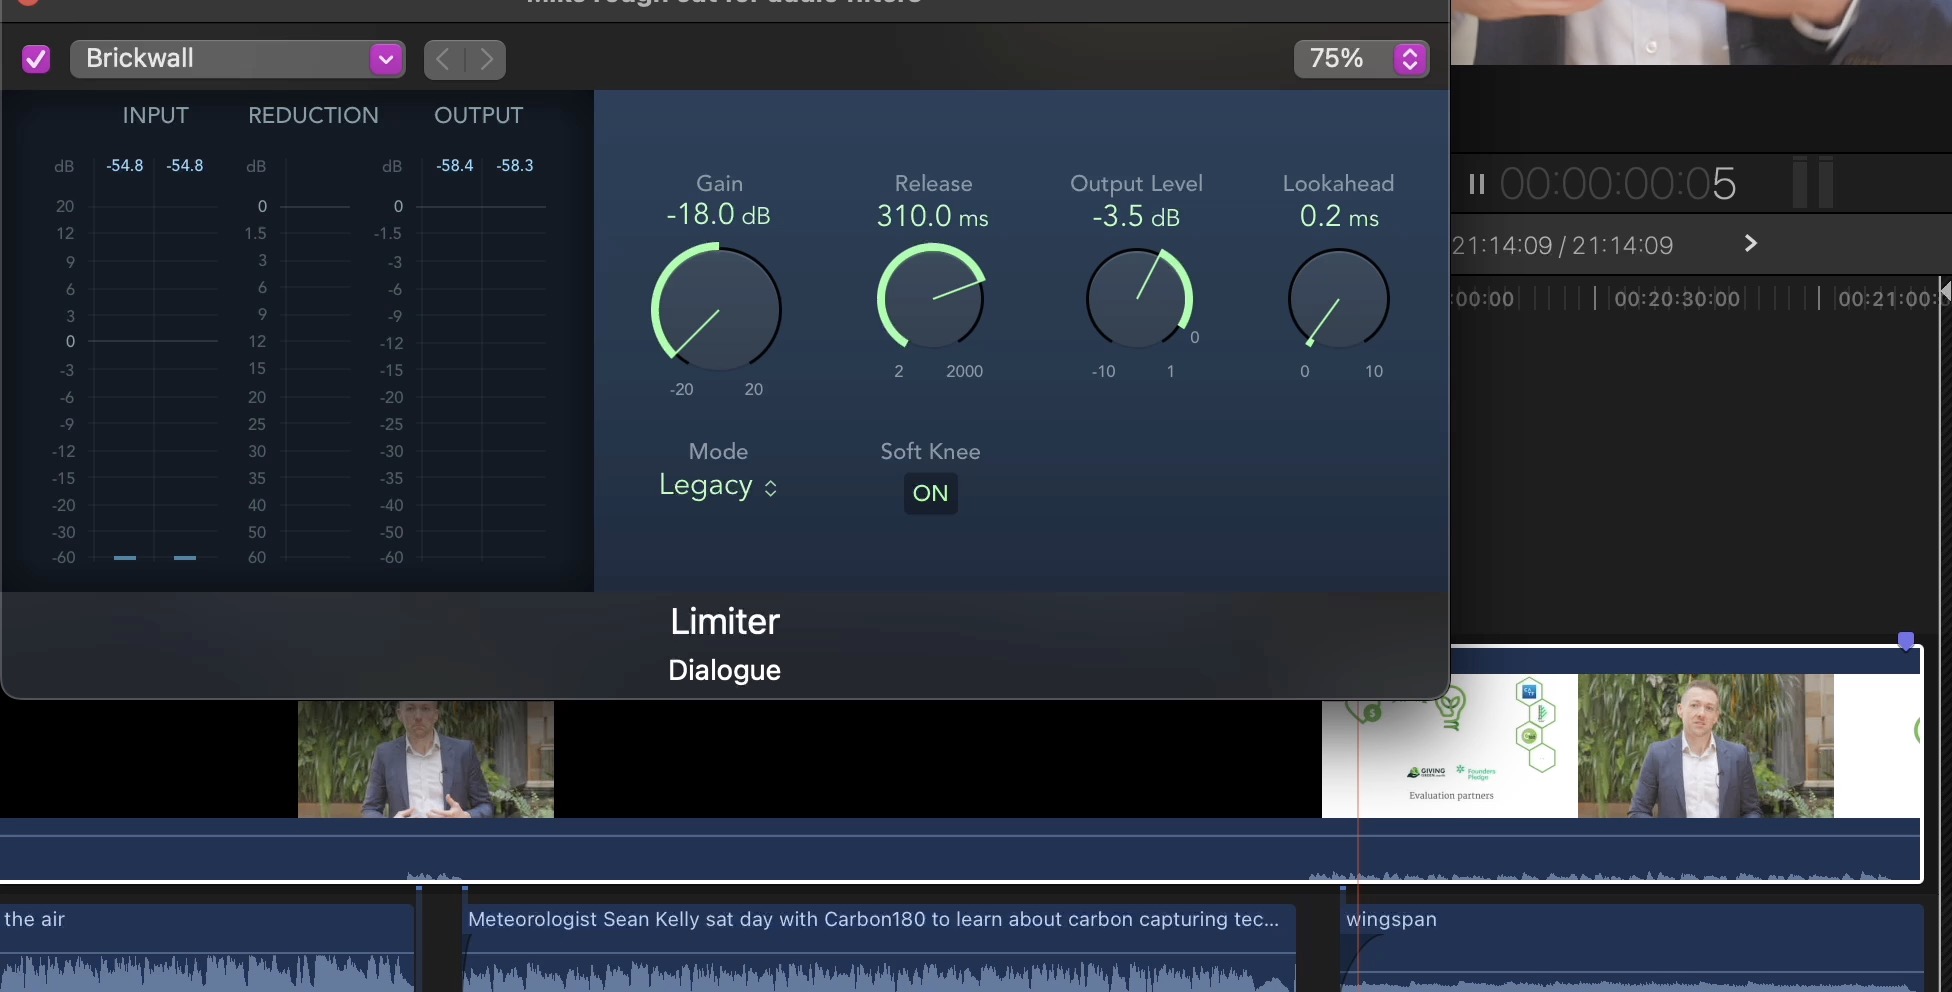Click the Output Level knob
Viewport: 1952px width, 992px height.
[x=1138, y=298]
